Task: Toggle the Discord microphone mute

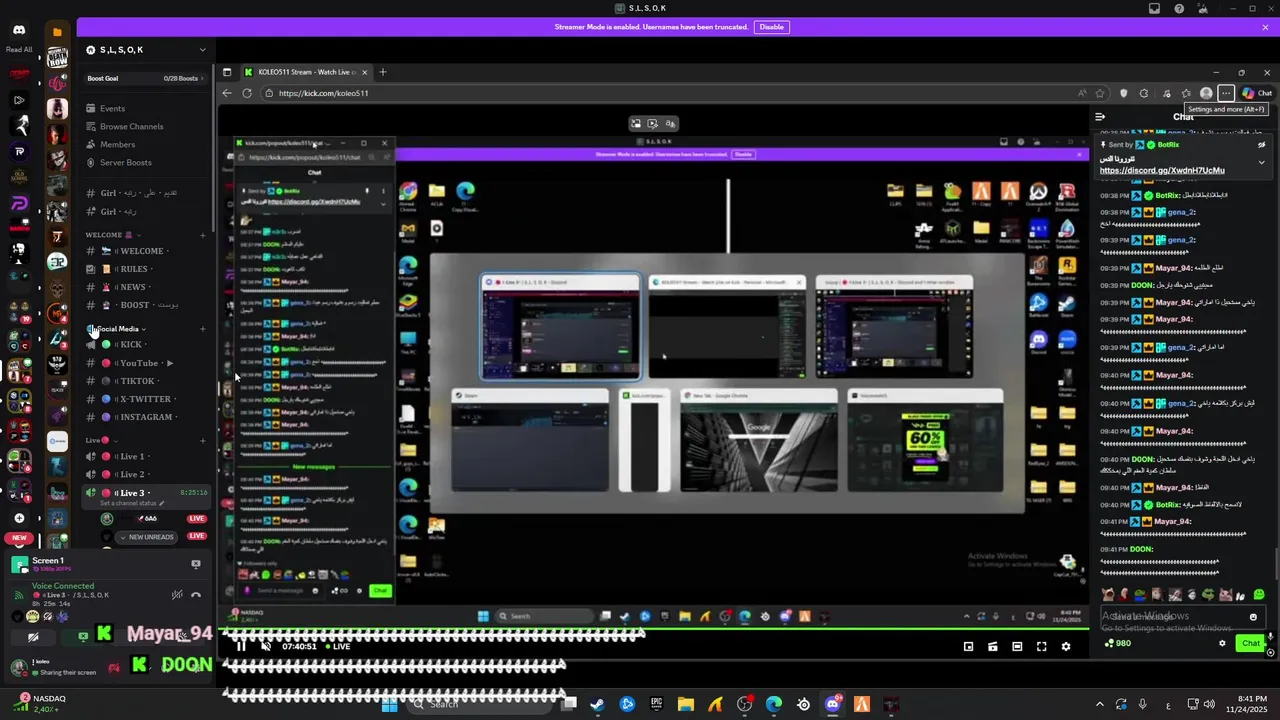Action: [114, 667]
